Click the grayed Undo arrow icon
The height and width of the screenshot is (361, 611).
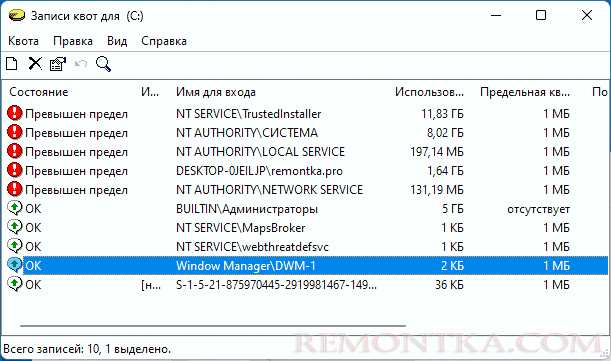[81, 63]
